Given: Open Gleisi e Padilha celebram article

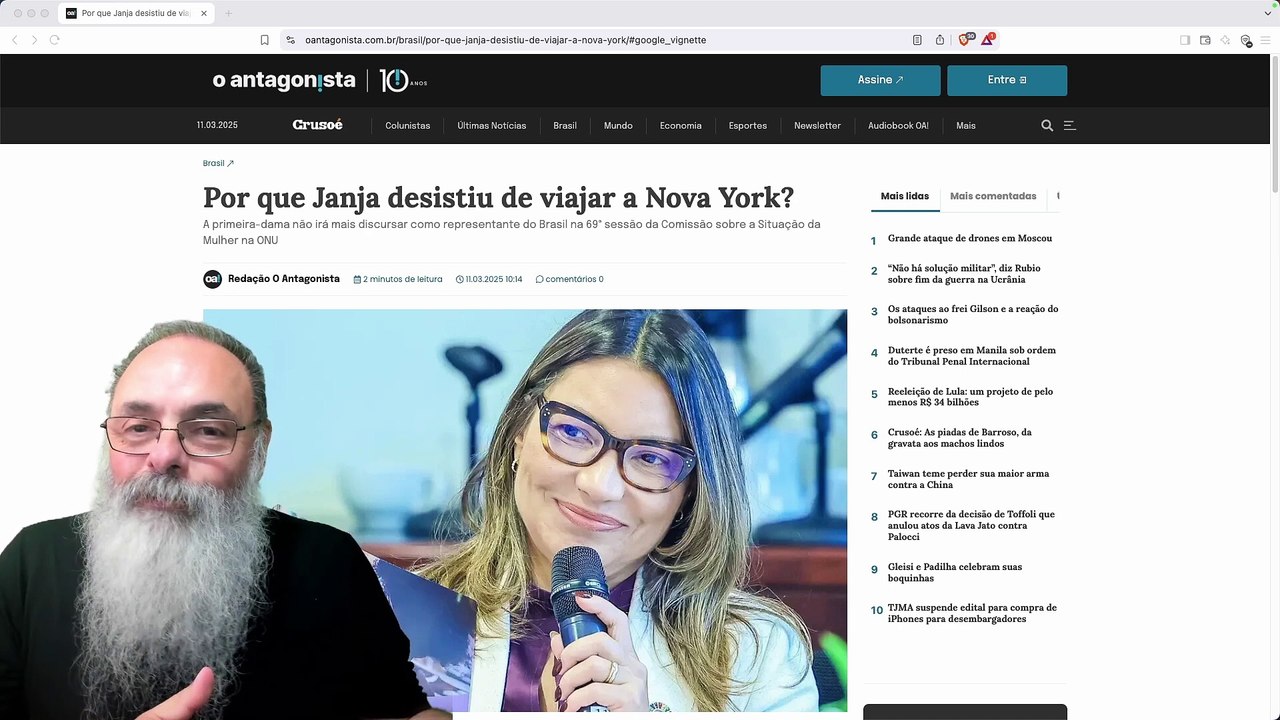Looking at the screenshot, I should [955, 573].
